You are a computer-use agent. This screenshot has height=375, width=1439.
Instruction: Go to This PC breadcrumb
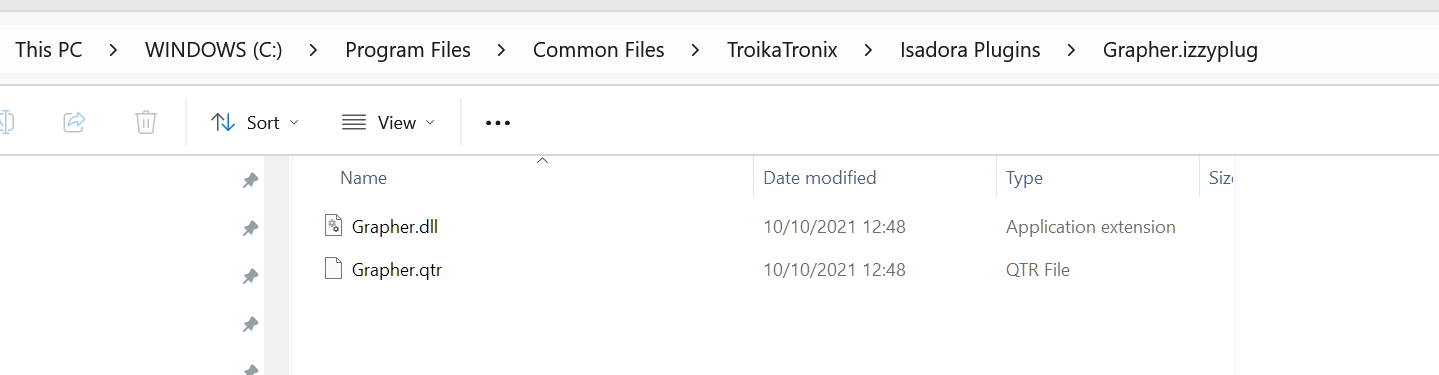(x=49, y=50)
